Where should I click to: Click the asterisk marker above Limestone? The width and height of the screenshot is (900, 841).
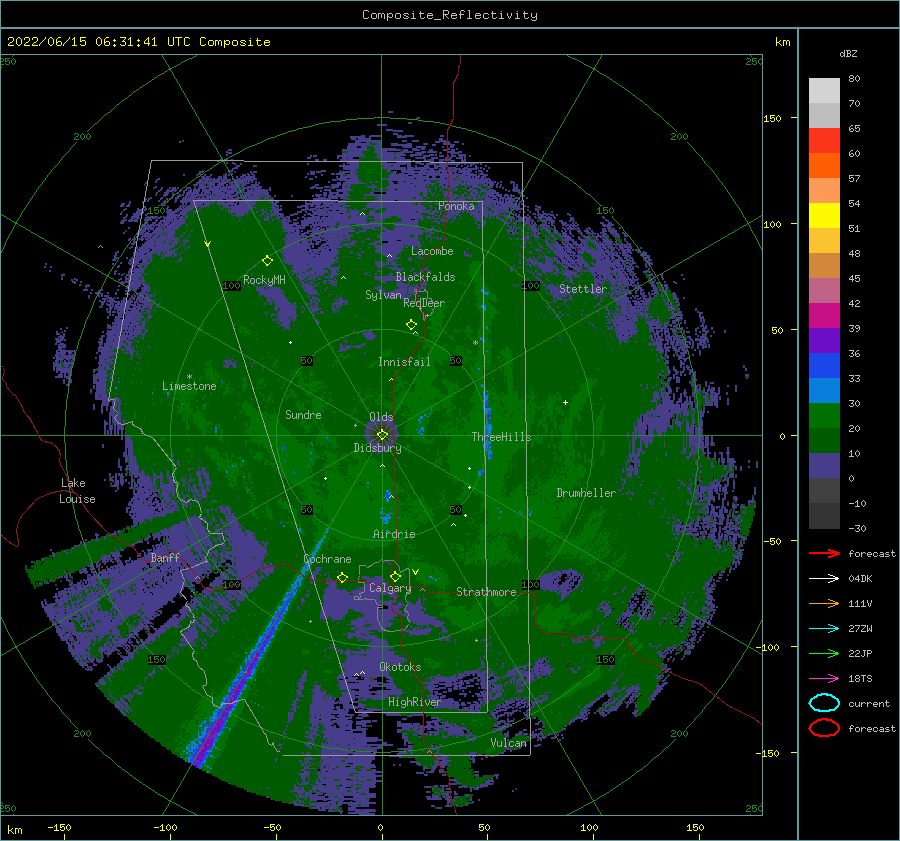coord(189,377)
